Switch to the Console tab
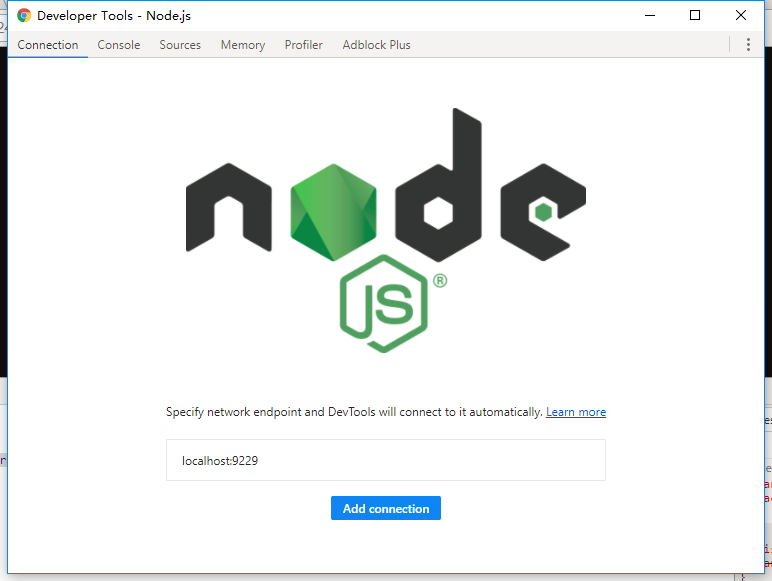Screen dimensions: 772x581 tap(119, 45)
